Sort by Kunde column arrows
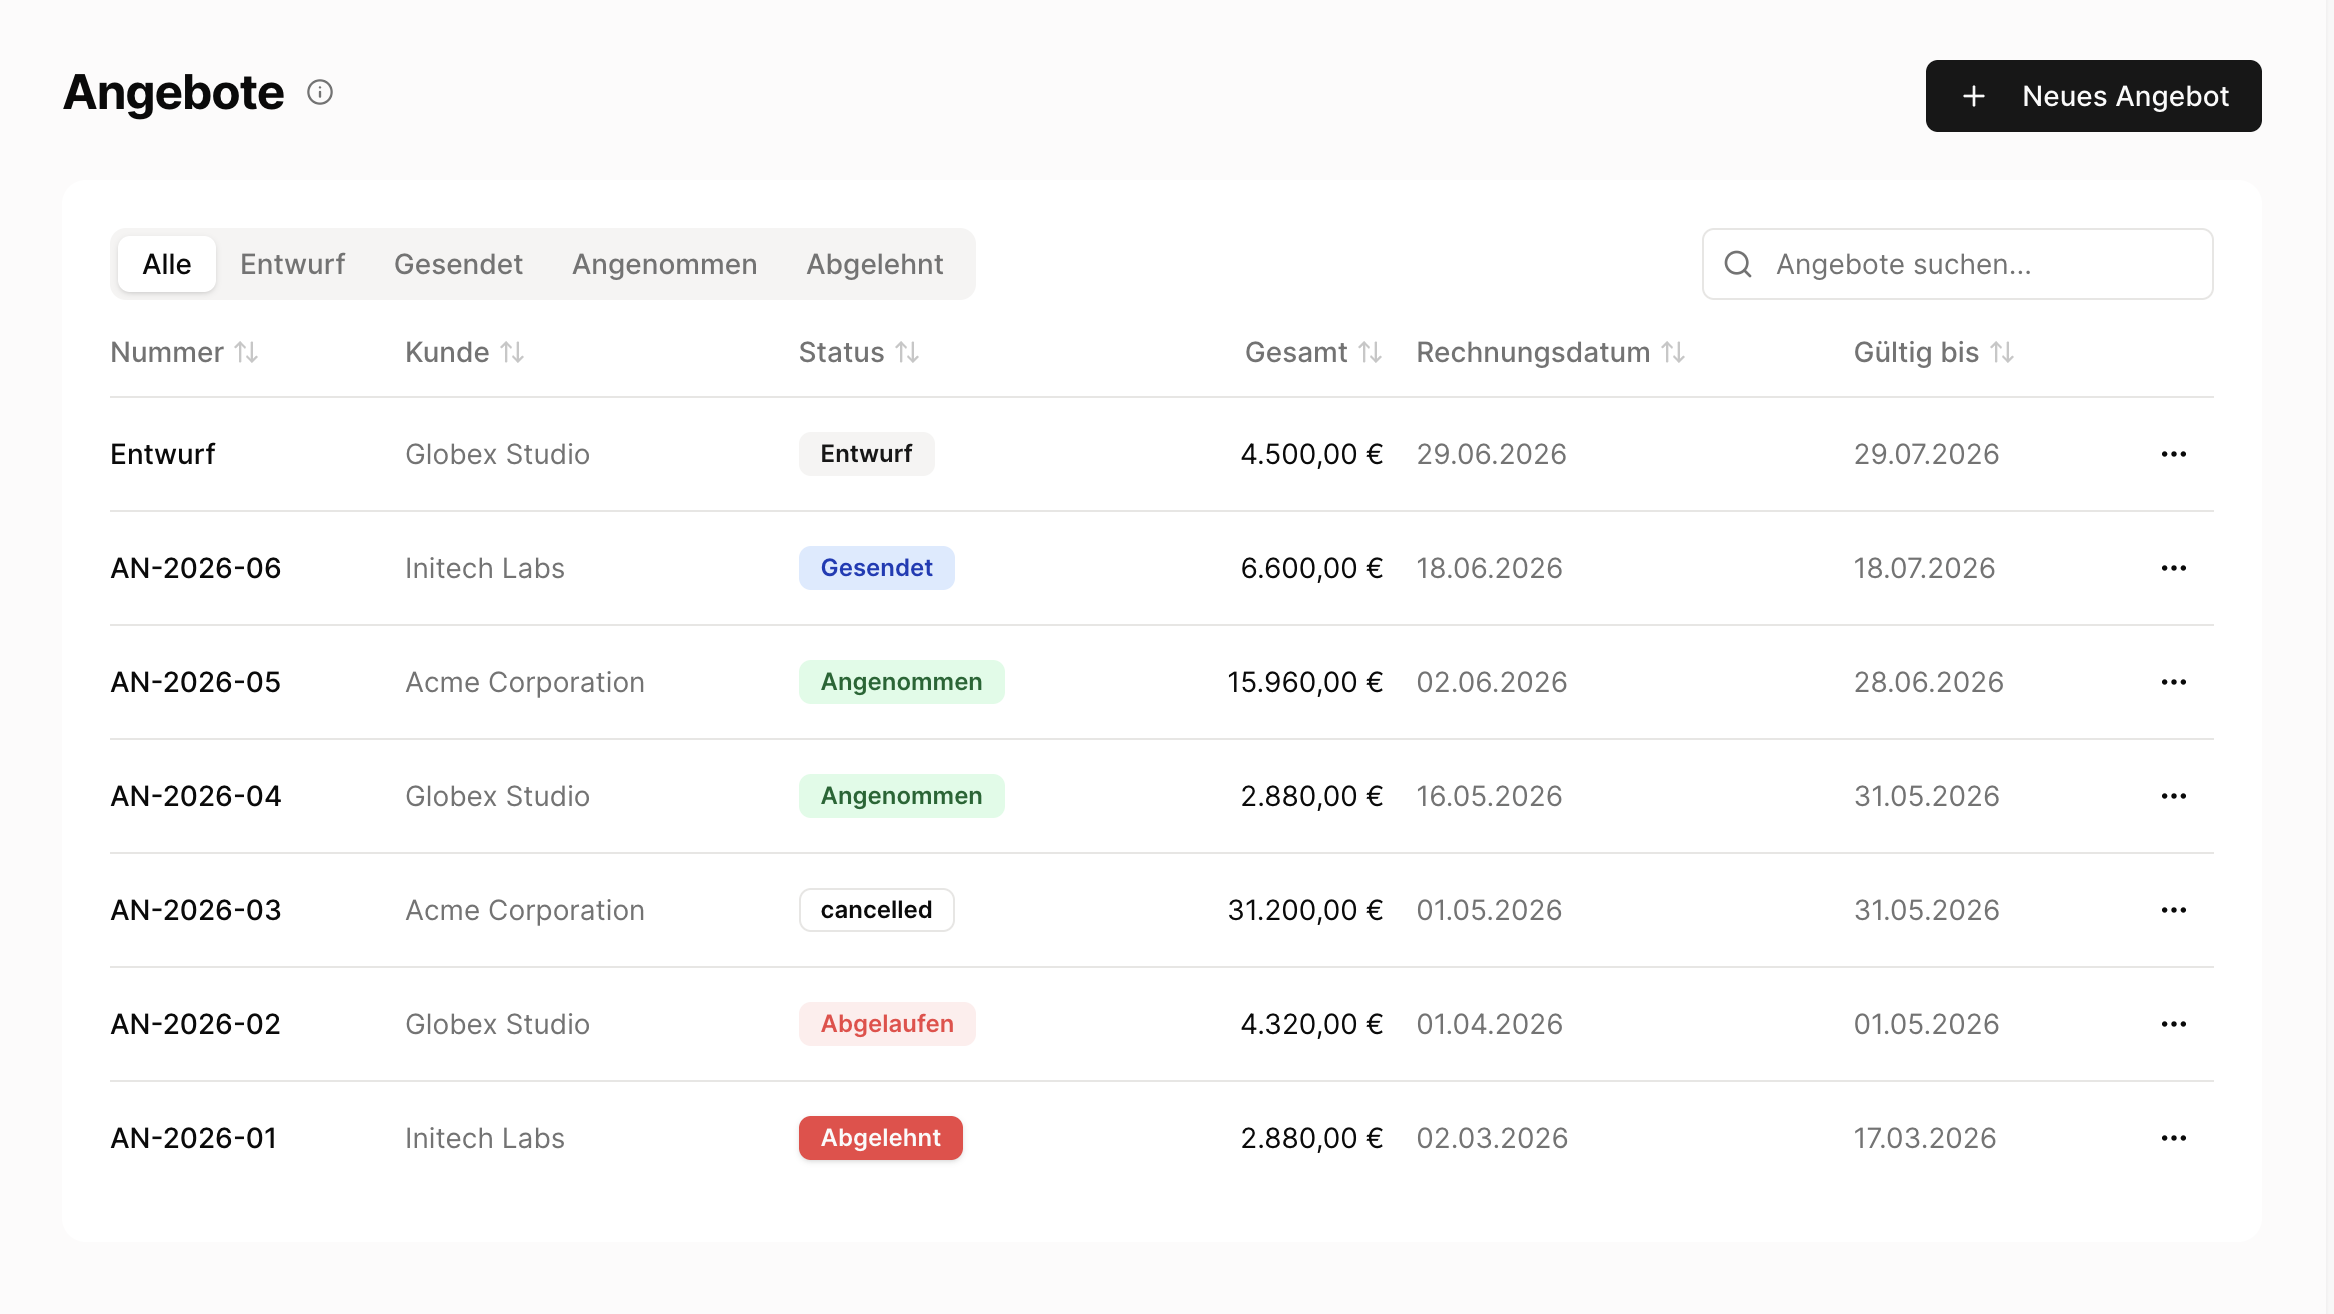Screen dimensions: 2334x1314 (x=512, y=352)
